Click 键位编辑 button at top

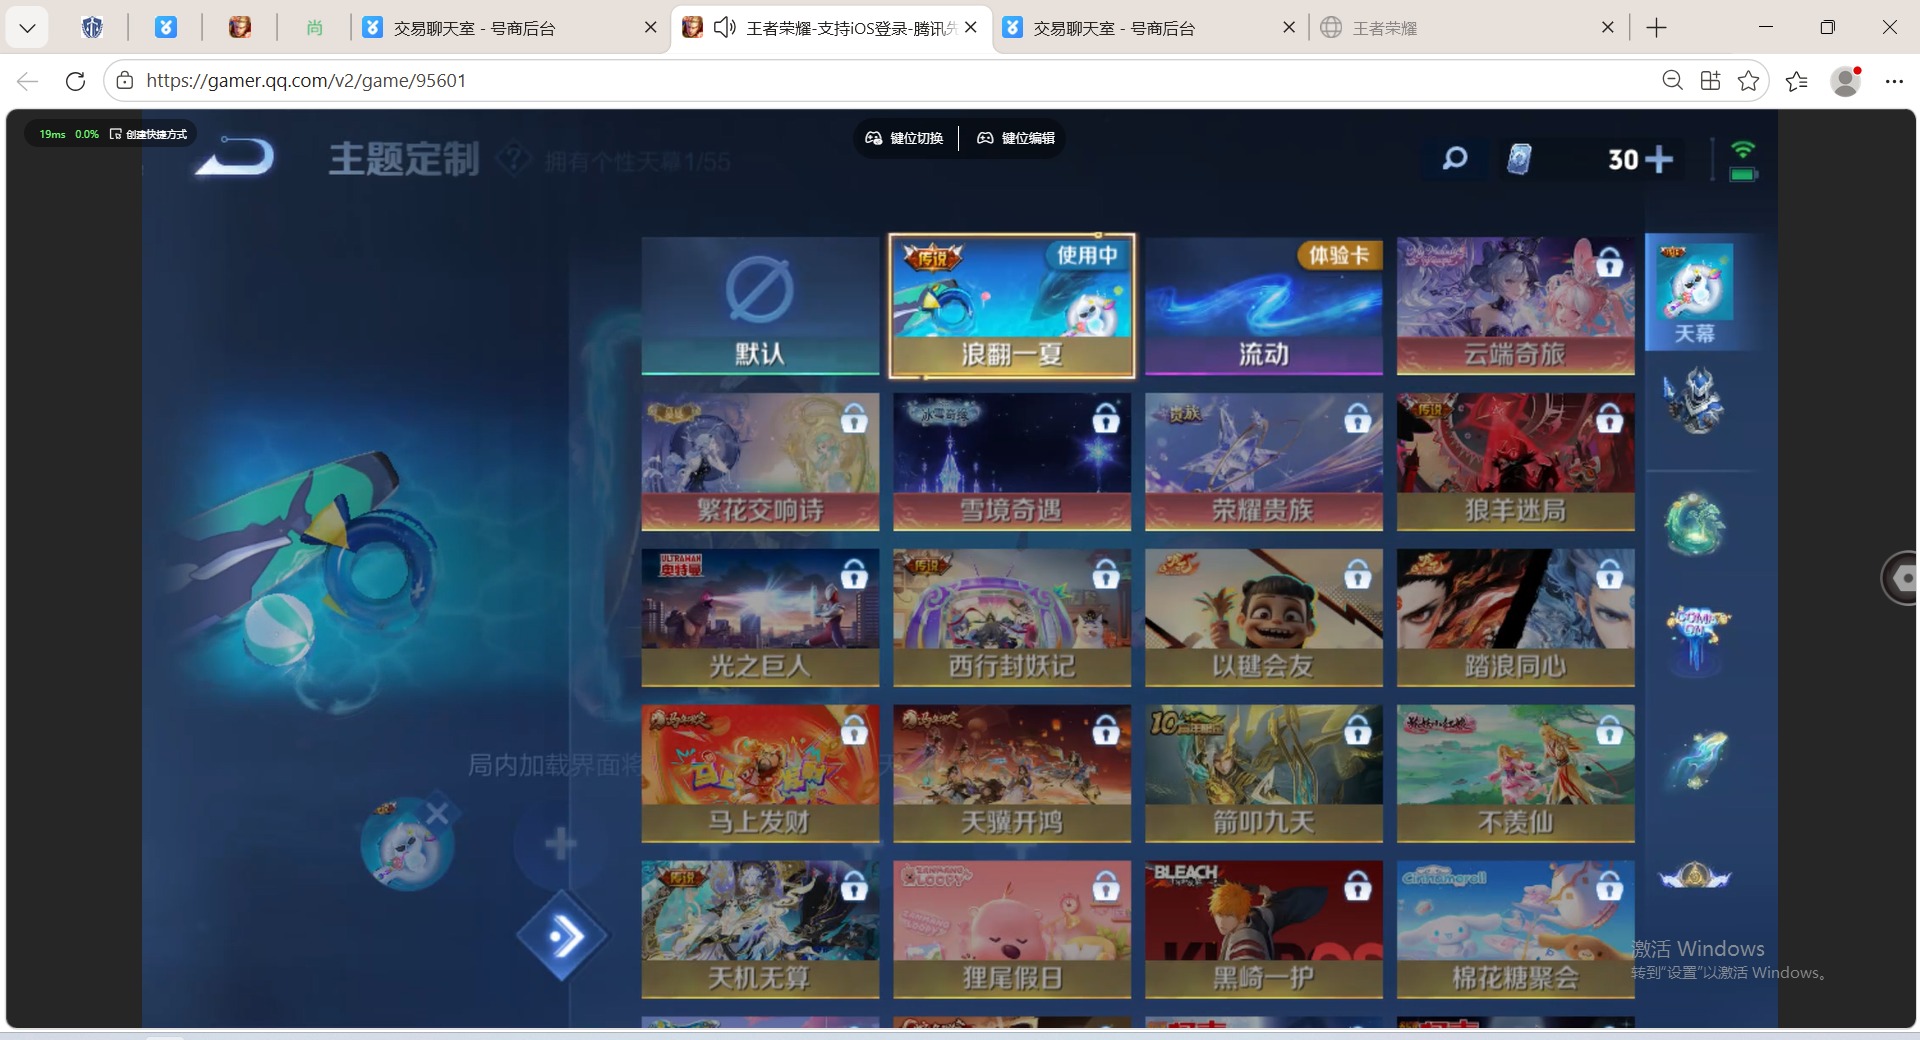(1015, 138)
